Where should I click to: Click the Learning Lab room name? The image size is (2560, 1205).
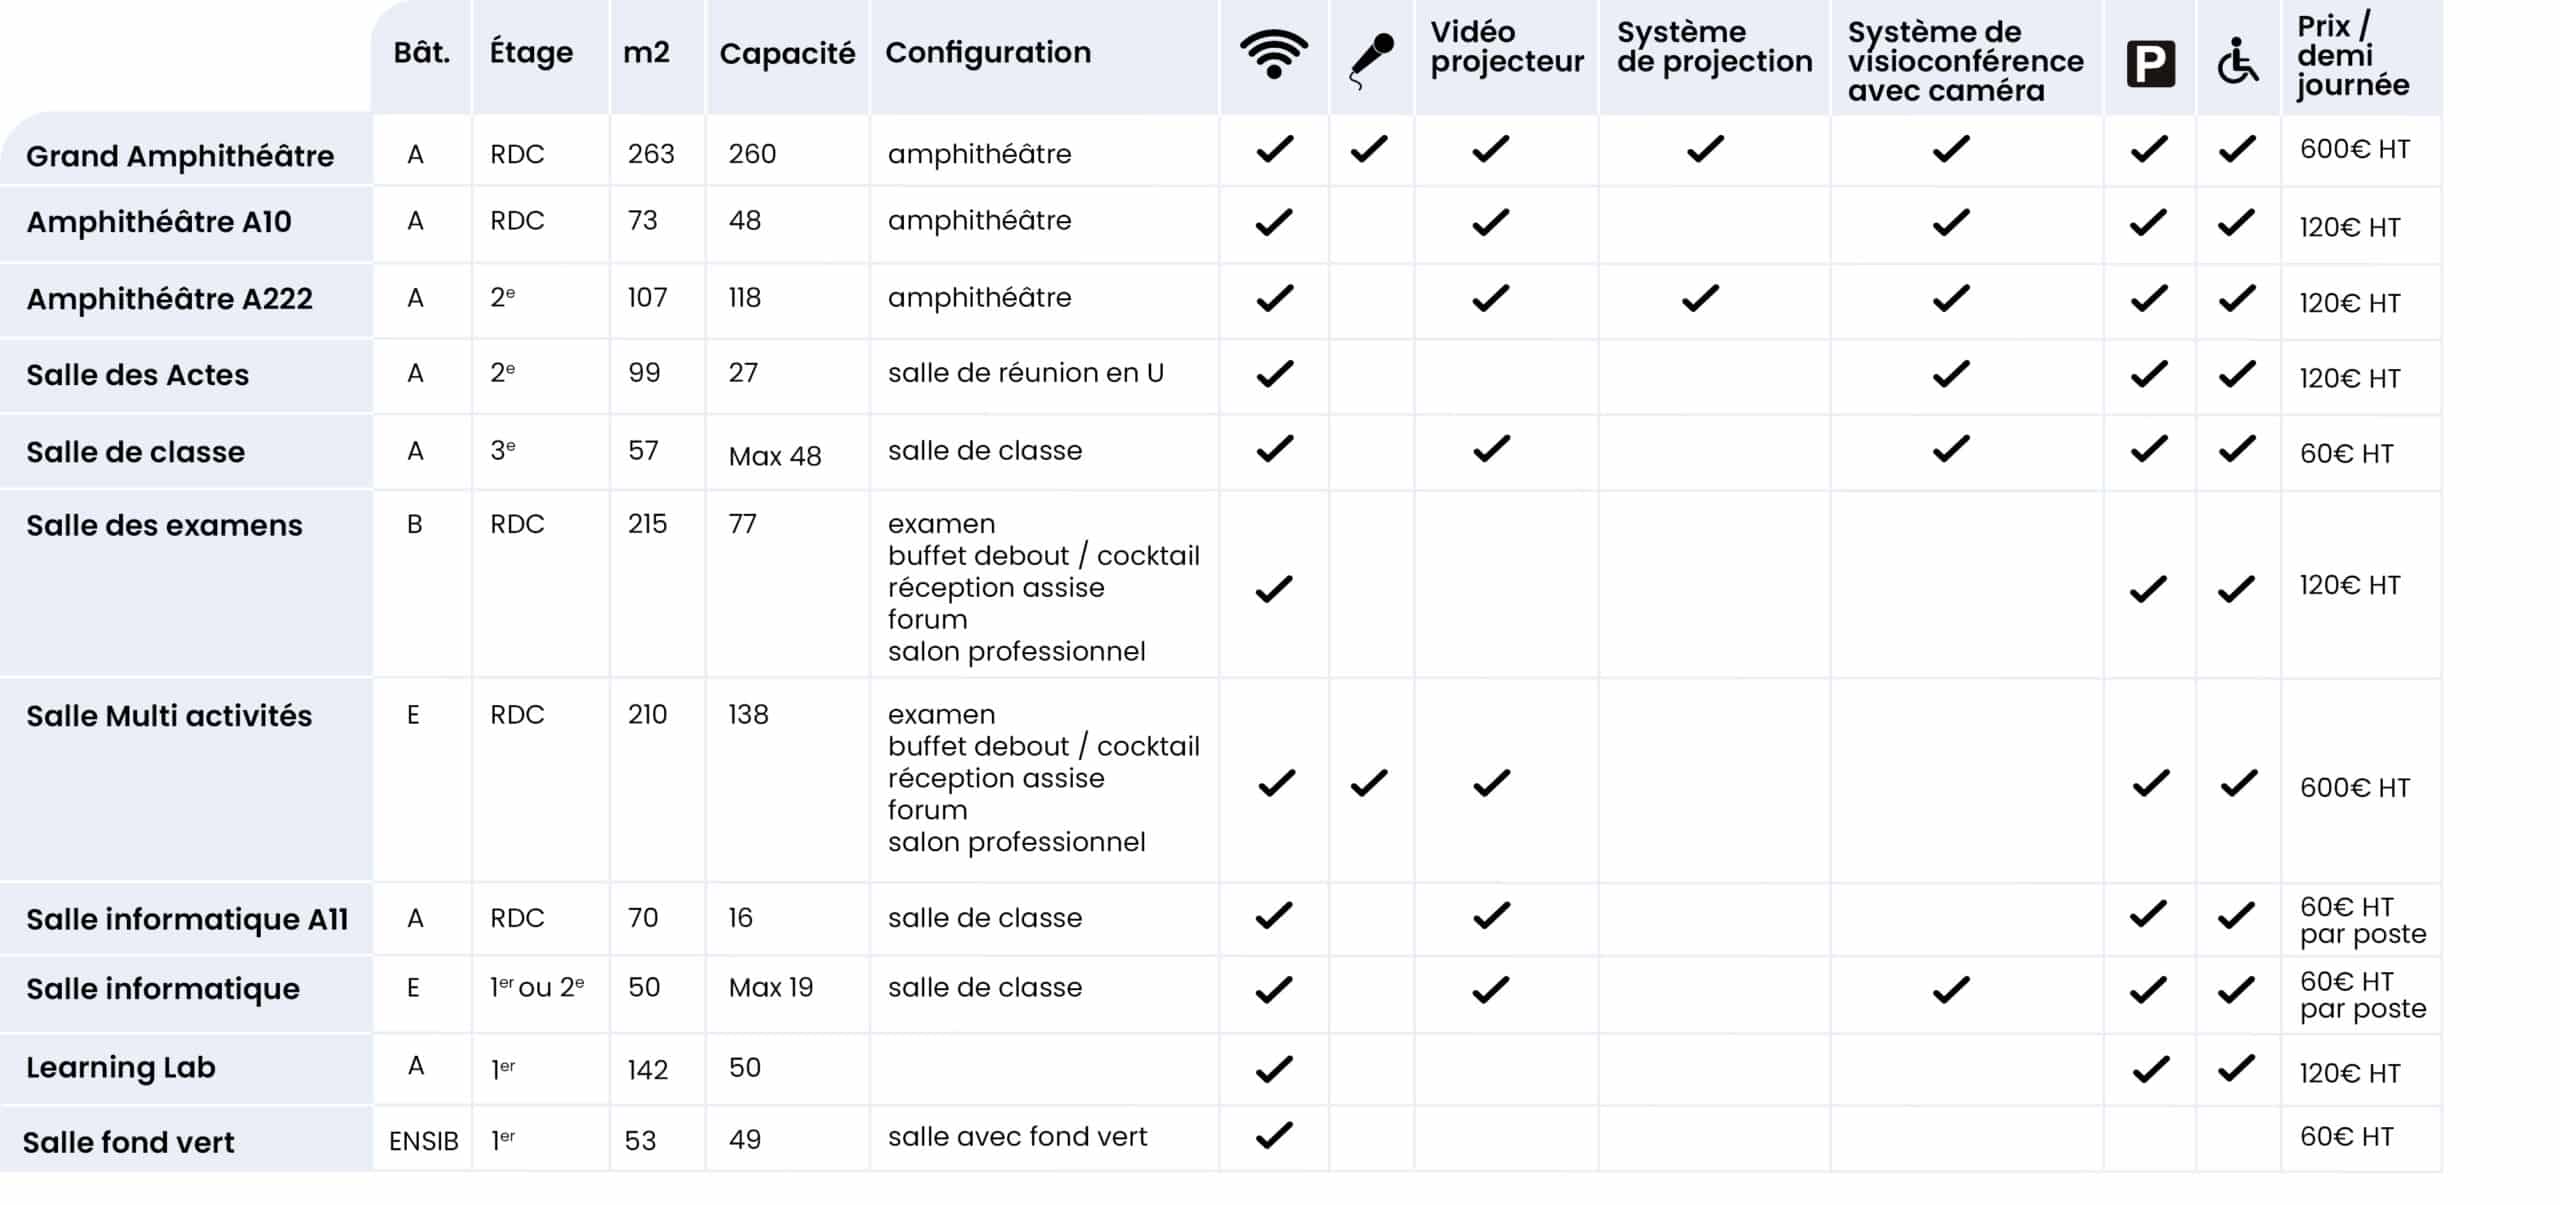[x=121, y=1067]
